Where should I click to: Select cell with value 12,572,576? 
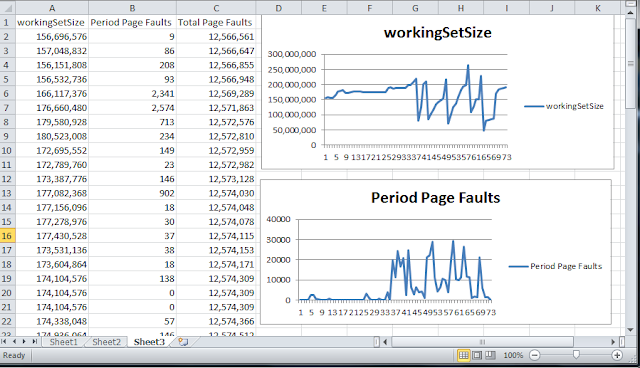tap(216, 122)
